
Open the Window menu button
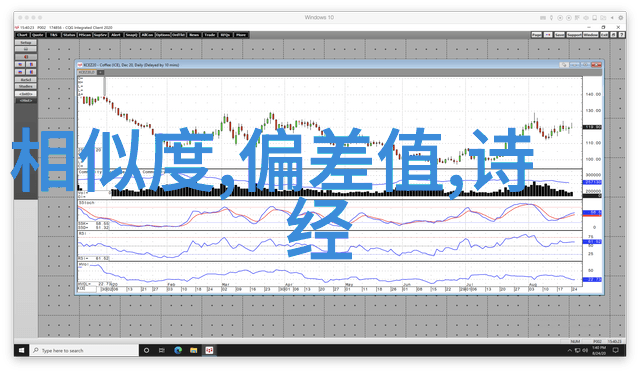(590, 35)
